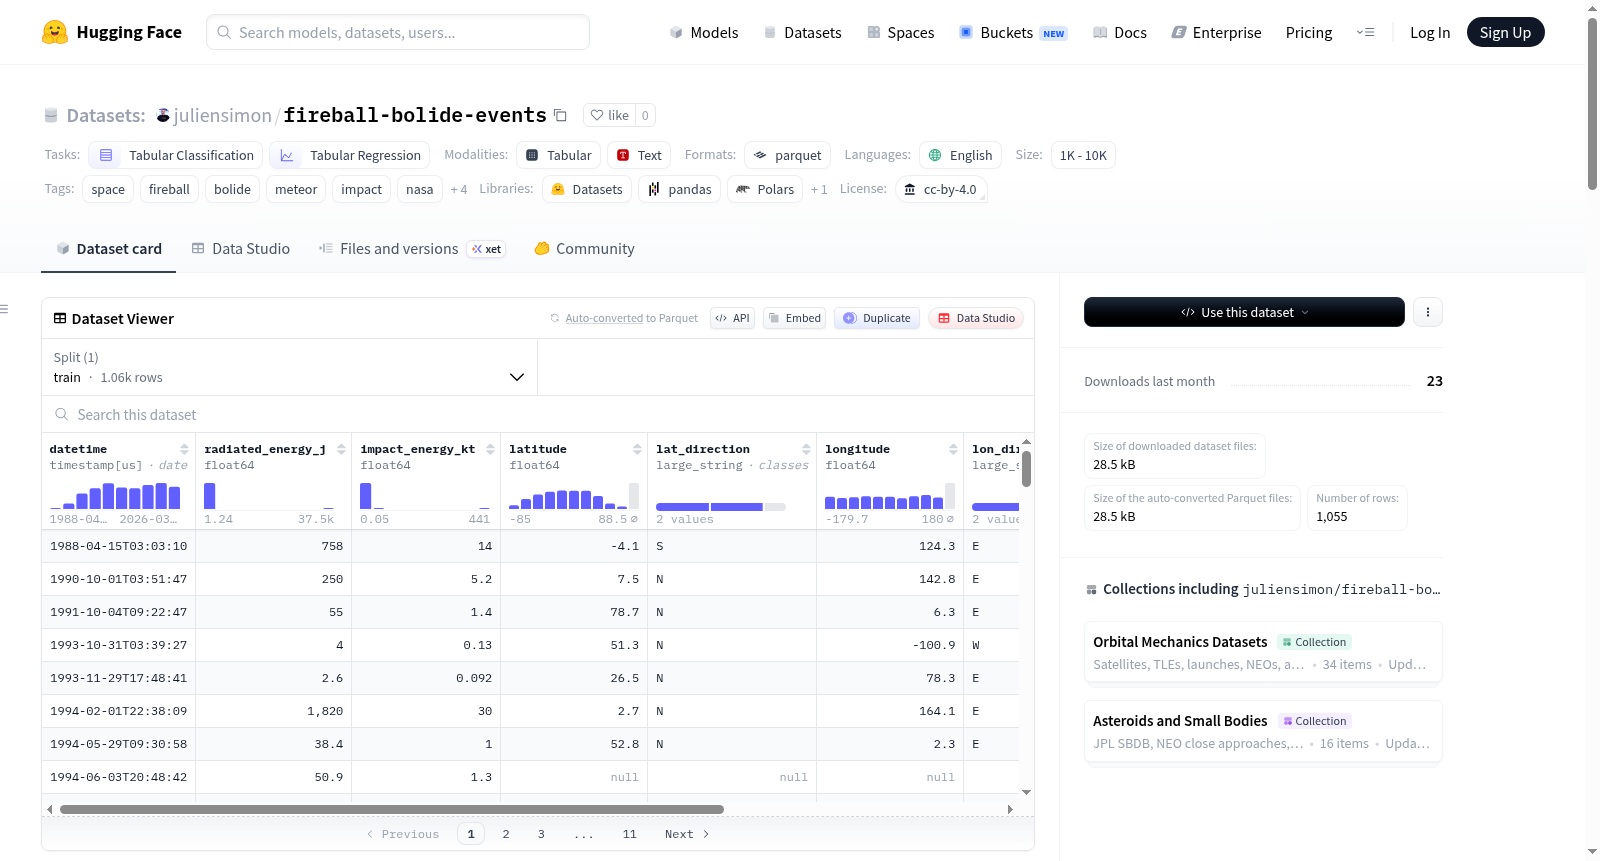The width and height of the screenshot is (1600, 861).
Task: Open Files and versions tab
Action: (411, 249)
